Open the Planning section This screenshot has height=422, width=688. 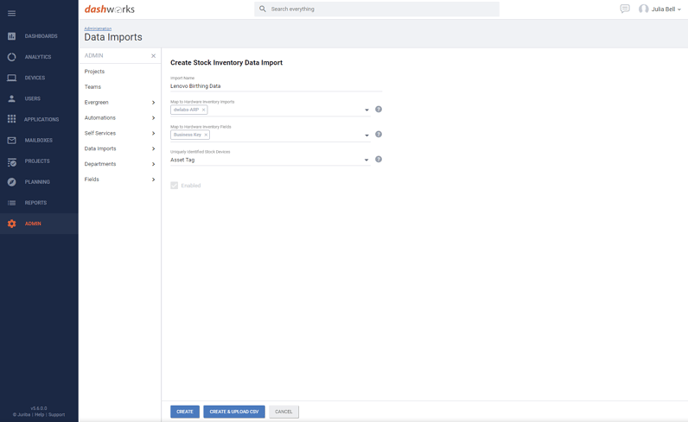39,182
